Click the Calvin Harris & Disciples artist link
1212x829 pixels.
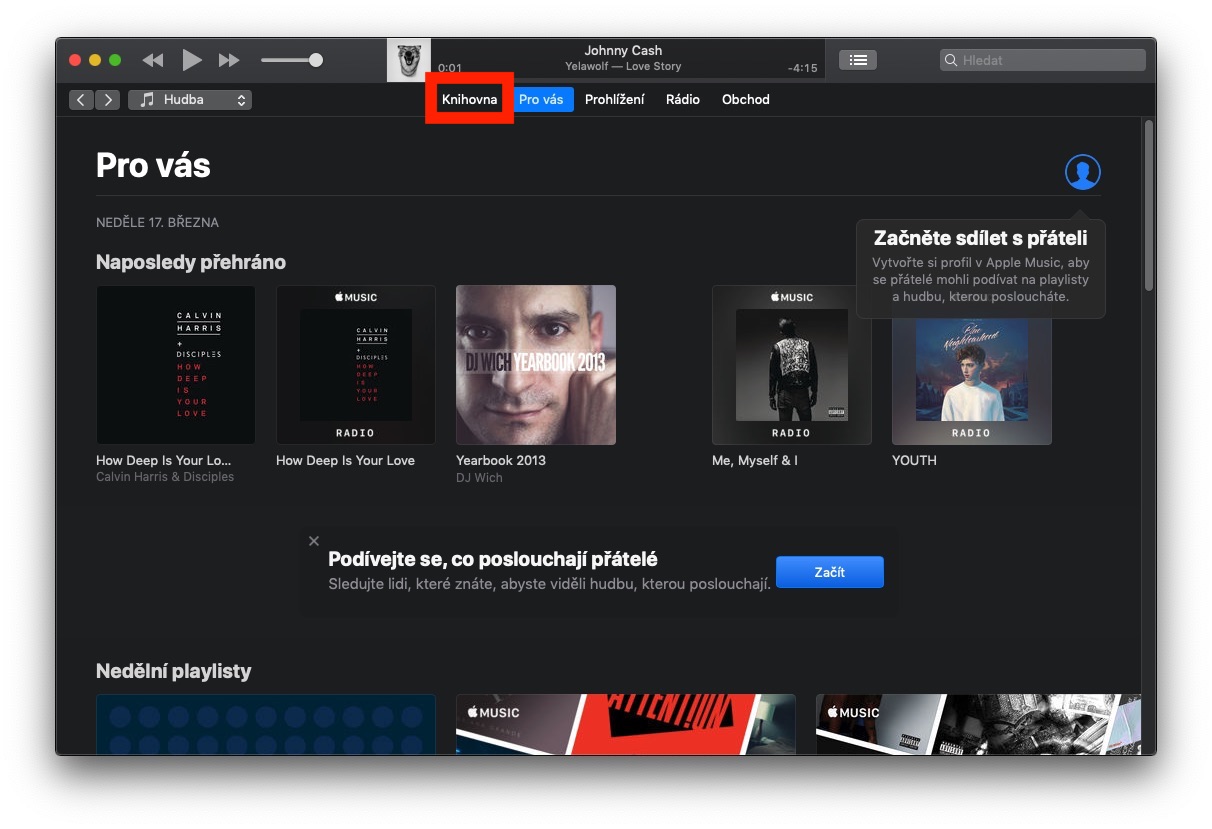(165, 477)
